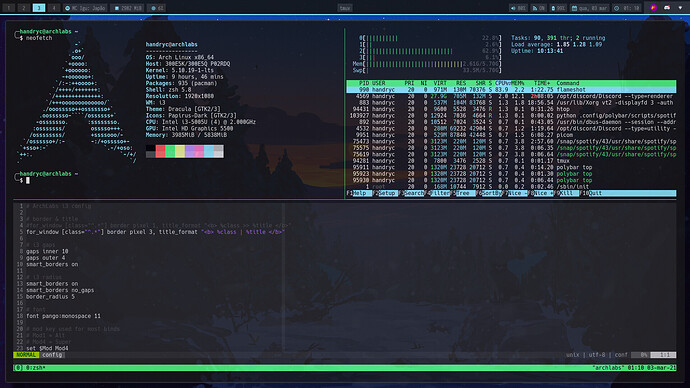690x388 pixels.
Task: Click F1 Help in htop
Action: tap(359, 193)
